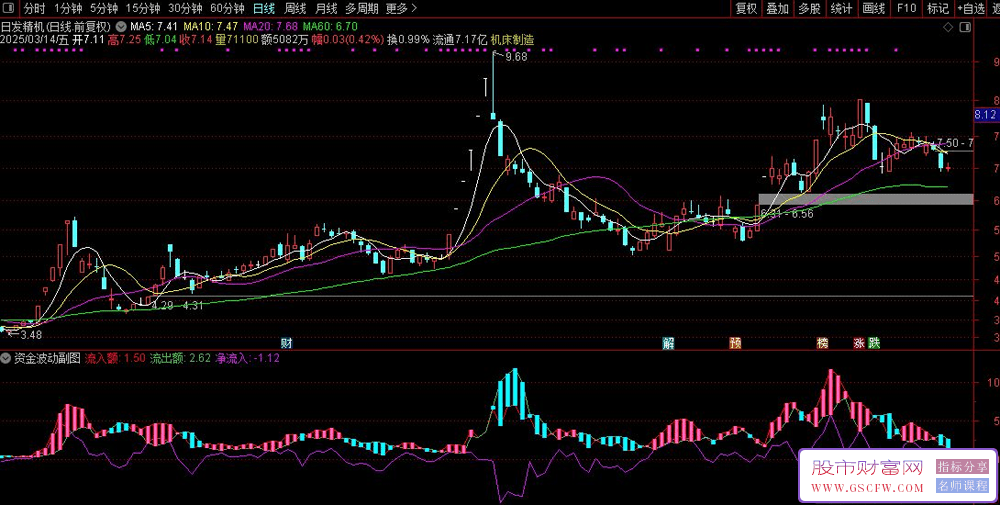Click MA5: 7.41 label
Viewport: 1000px width, 505px height.
153,27
